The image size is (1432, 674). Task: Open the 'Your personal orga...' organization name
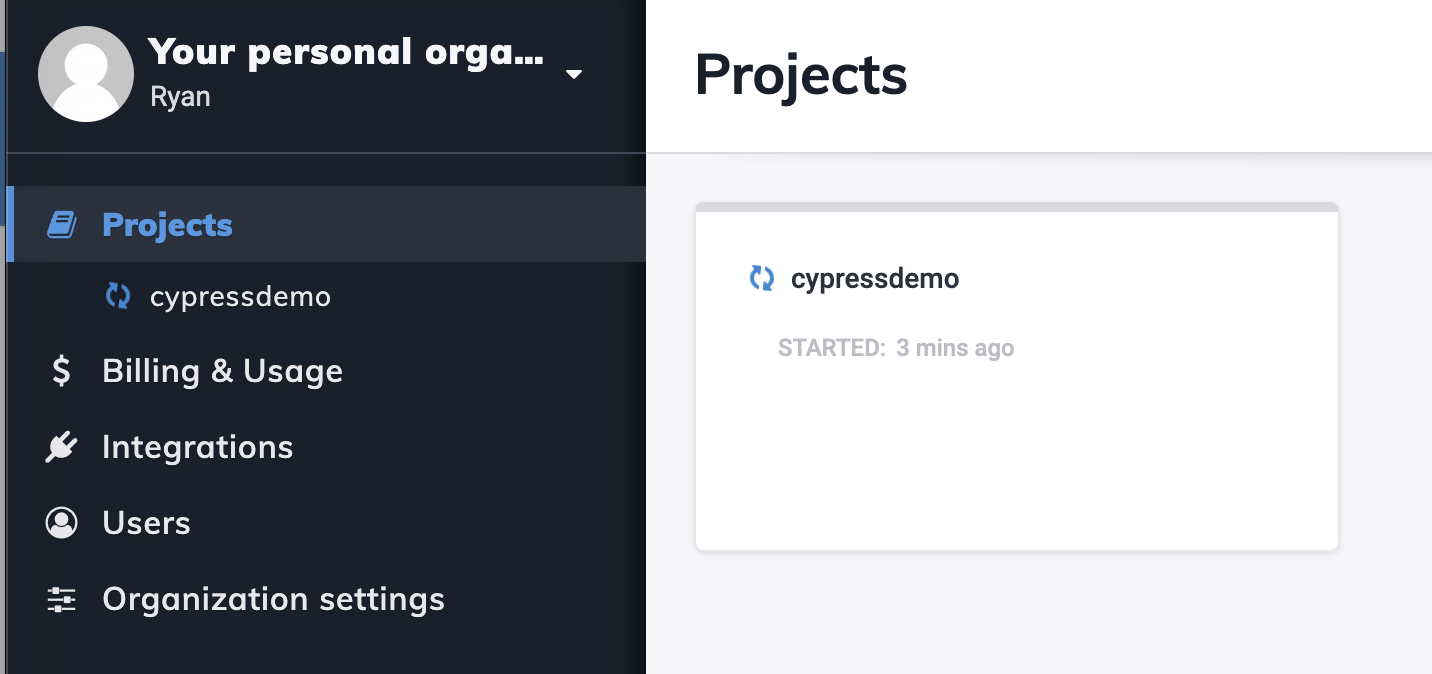(x=346, y=52)
